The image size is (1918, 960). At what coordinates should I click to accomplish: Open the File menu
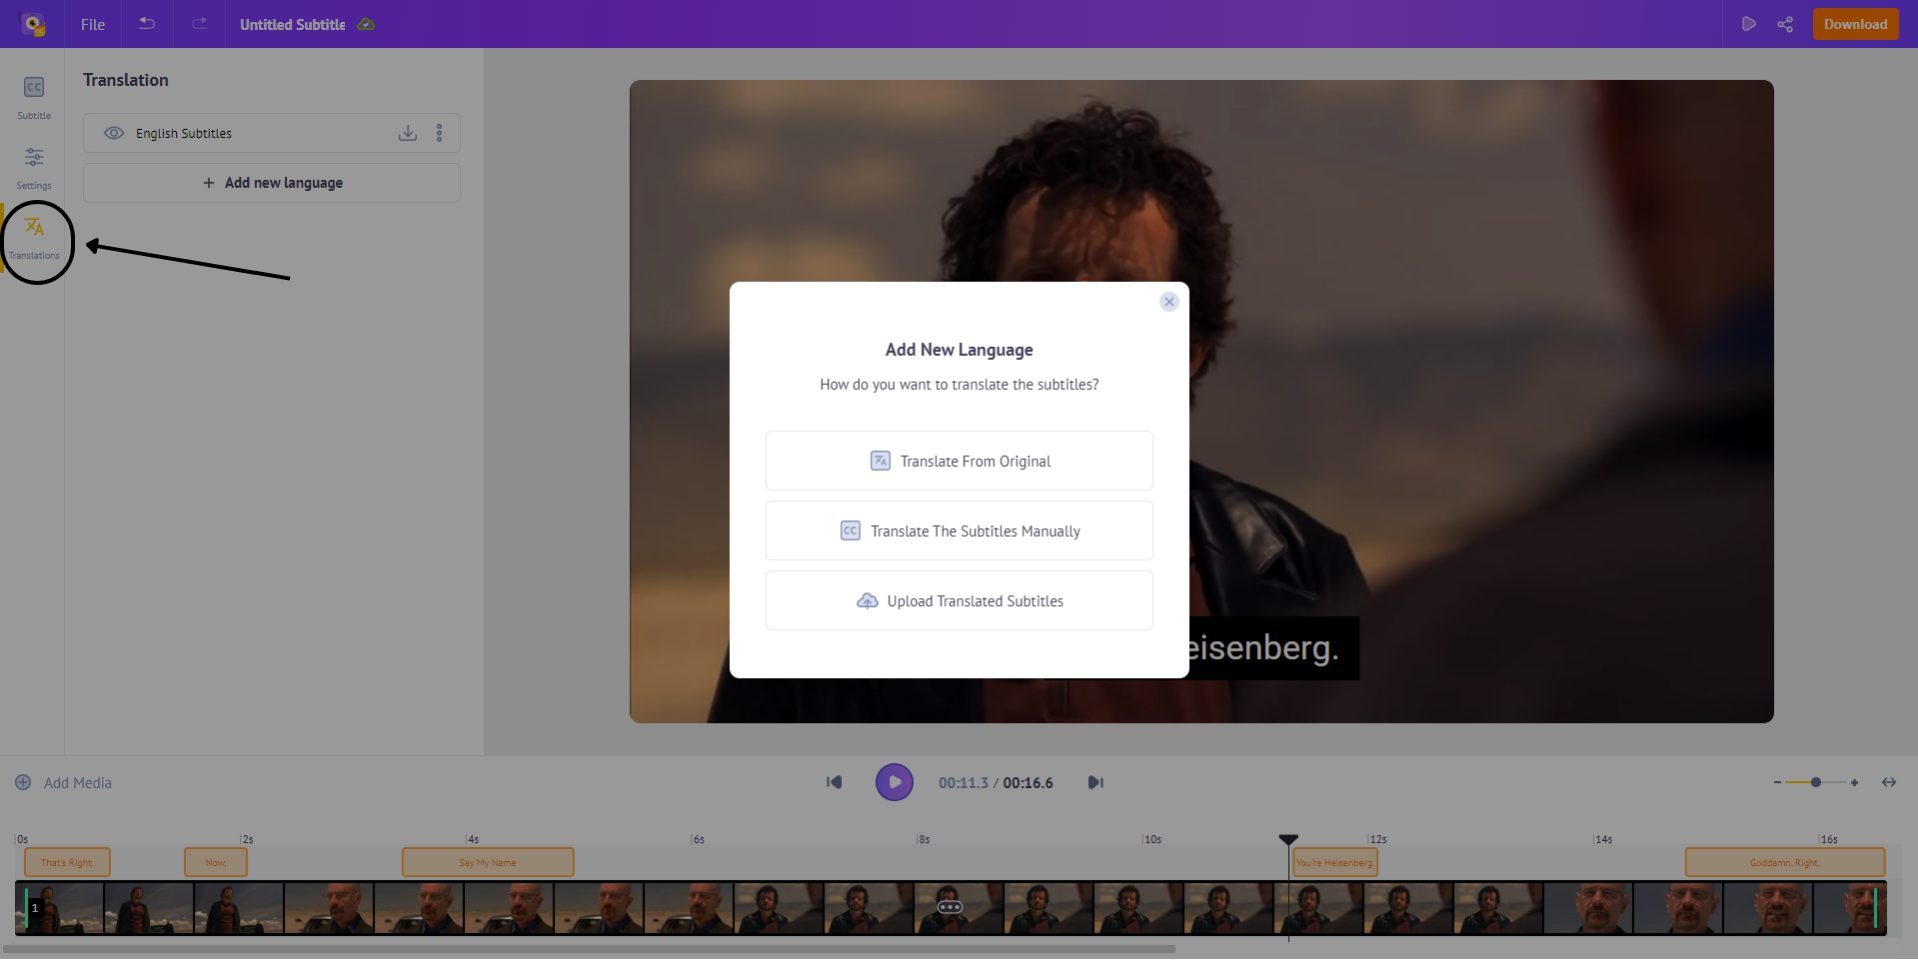point(93,24)
